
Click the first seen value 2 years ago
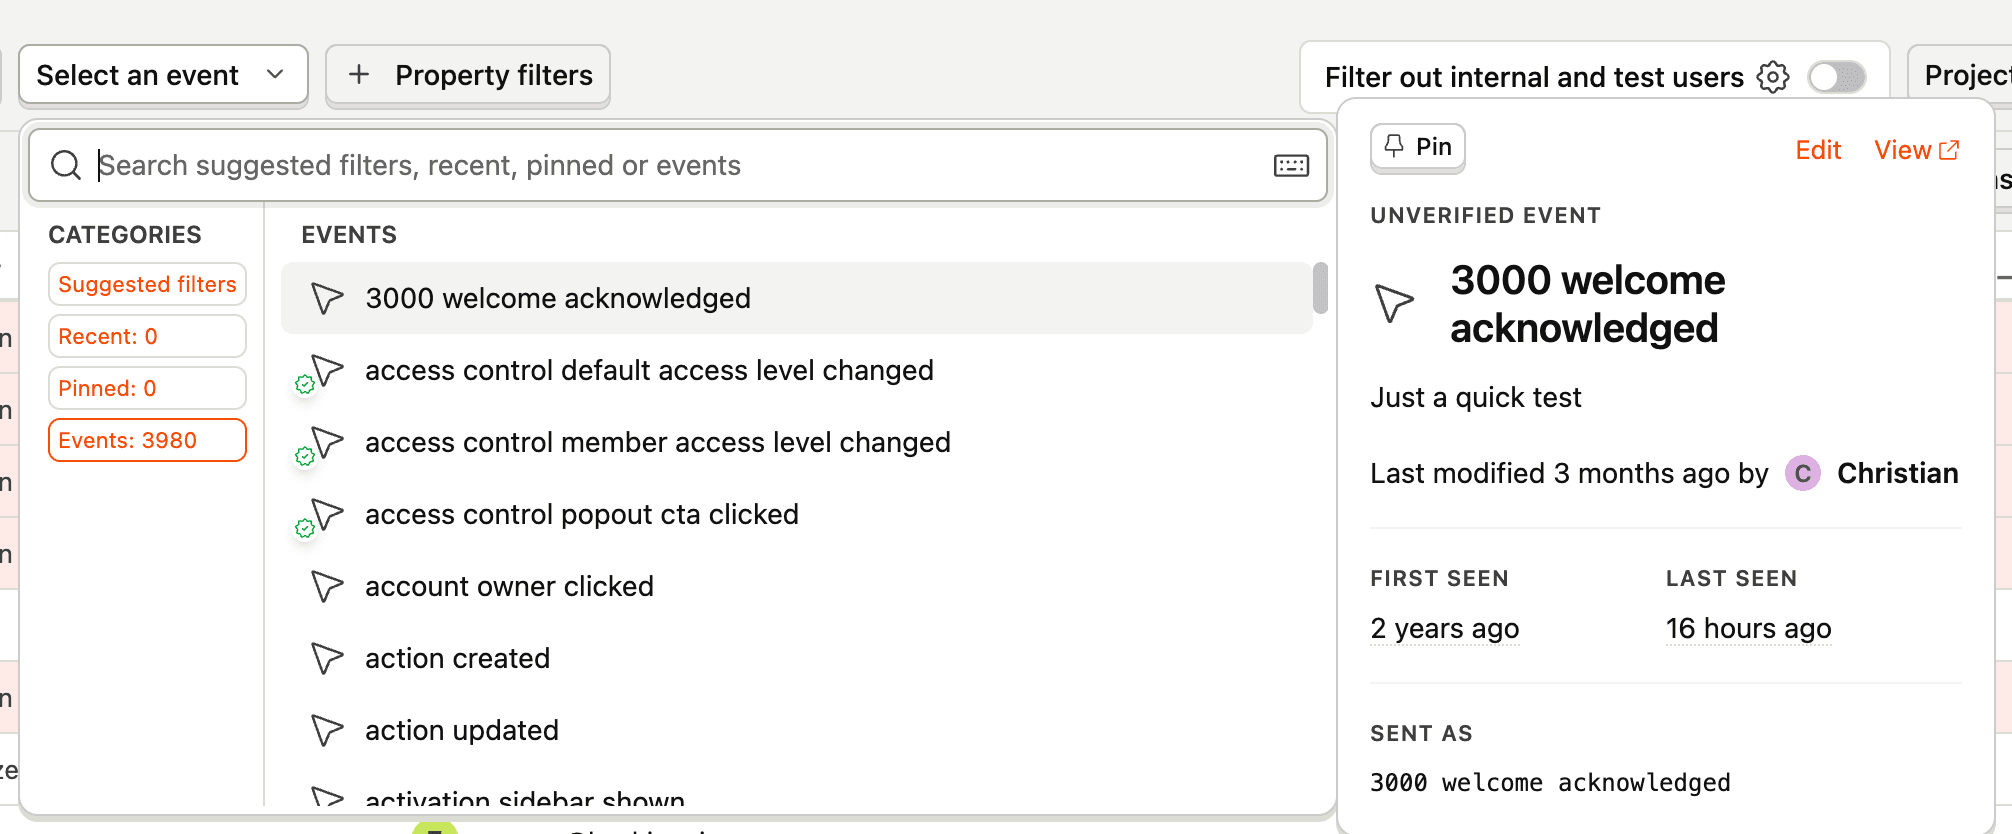(1445, 629)
